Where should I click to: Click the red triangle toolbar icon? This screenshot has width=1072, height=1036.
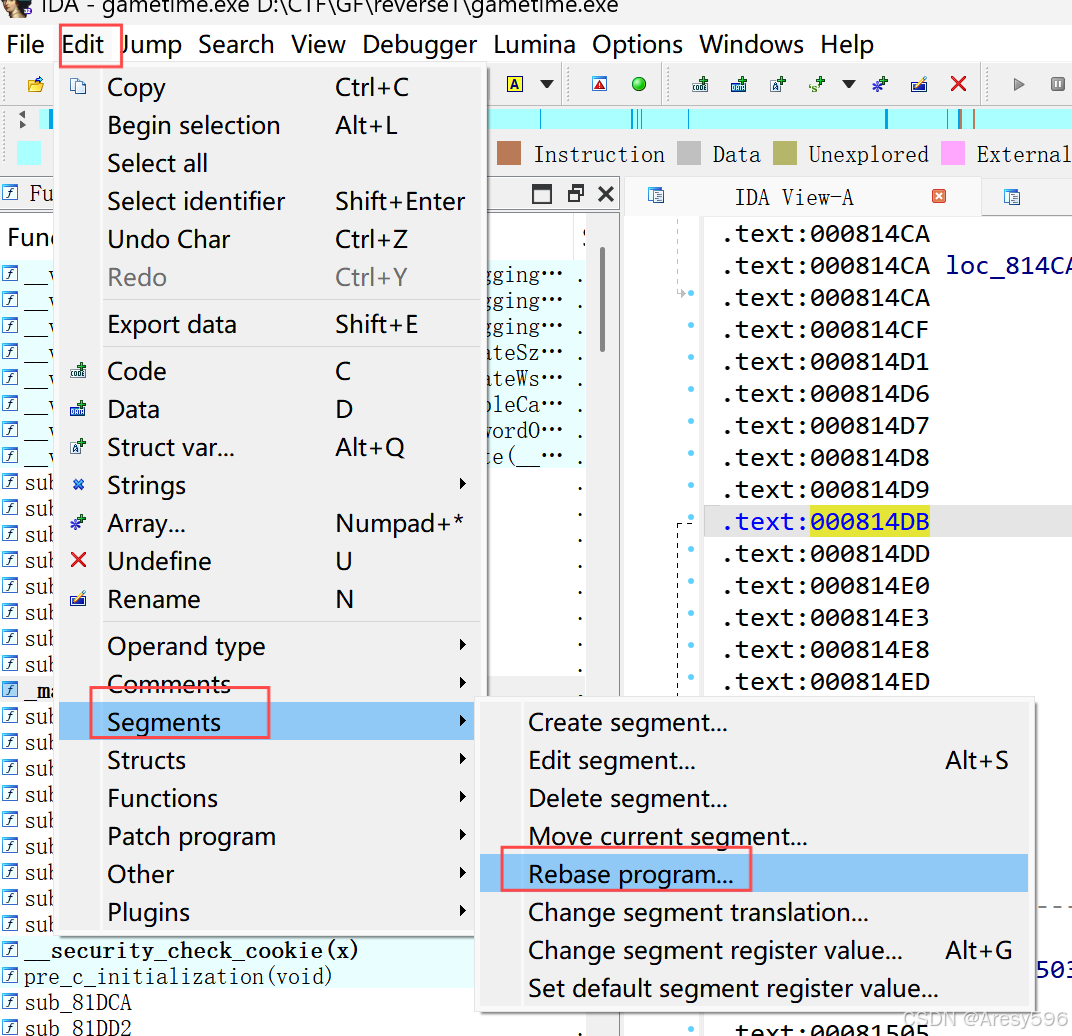600,84
